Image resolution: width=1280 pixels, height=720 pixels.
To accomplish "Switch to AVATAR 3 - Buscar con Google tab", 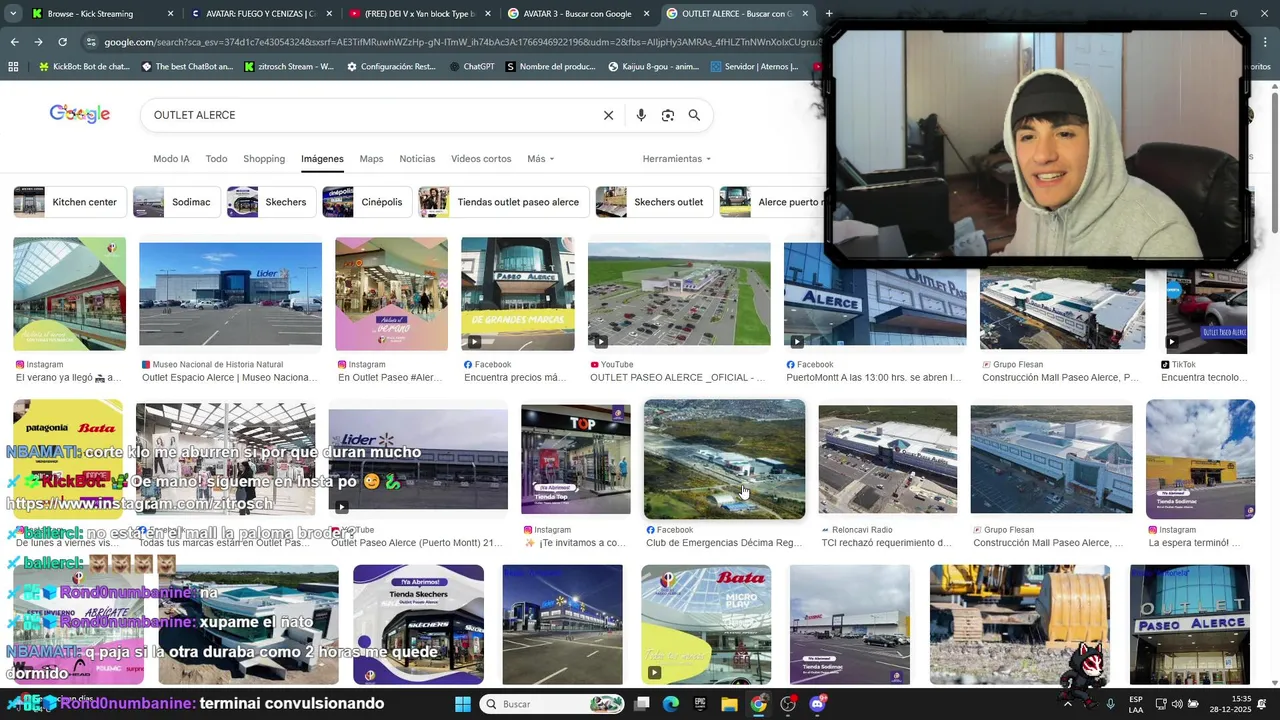I will point(578,14).
